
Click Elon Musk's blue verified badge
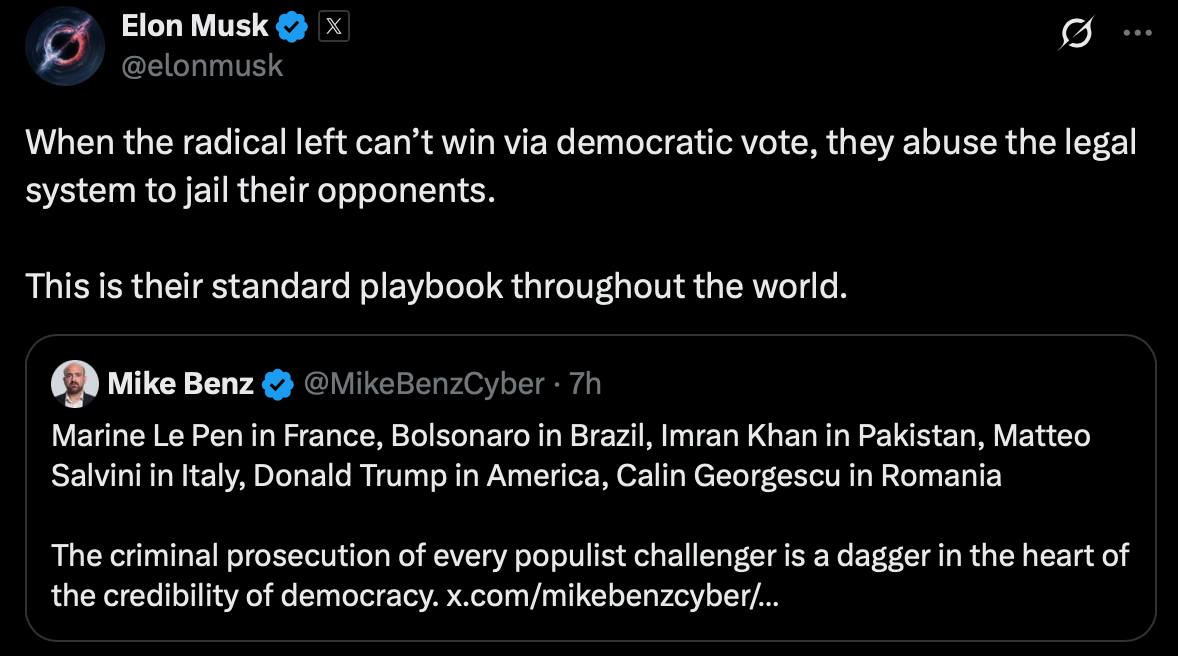pyautogui.click(x=292, y=28)
